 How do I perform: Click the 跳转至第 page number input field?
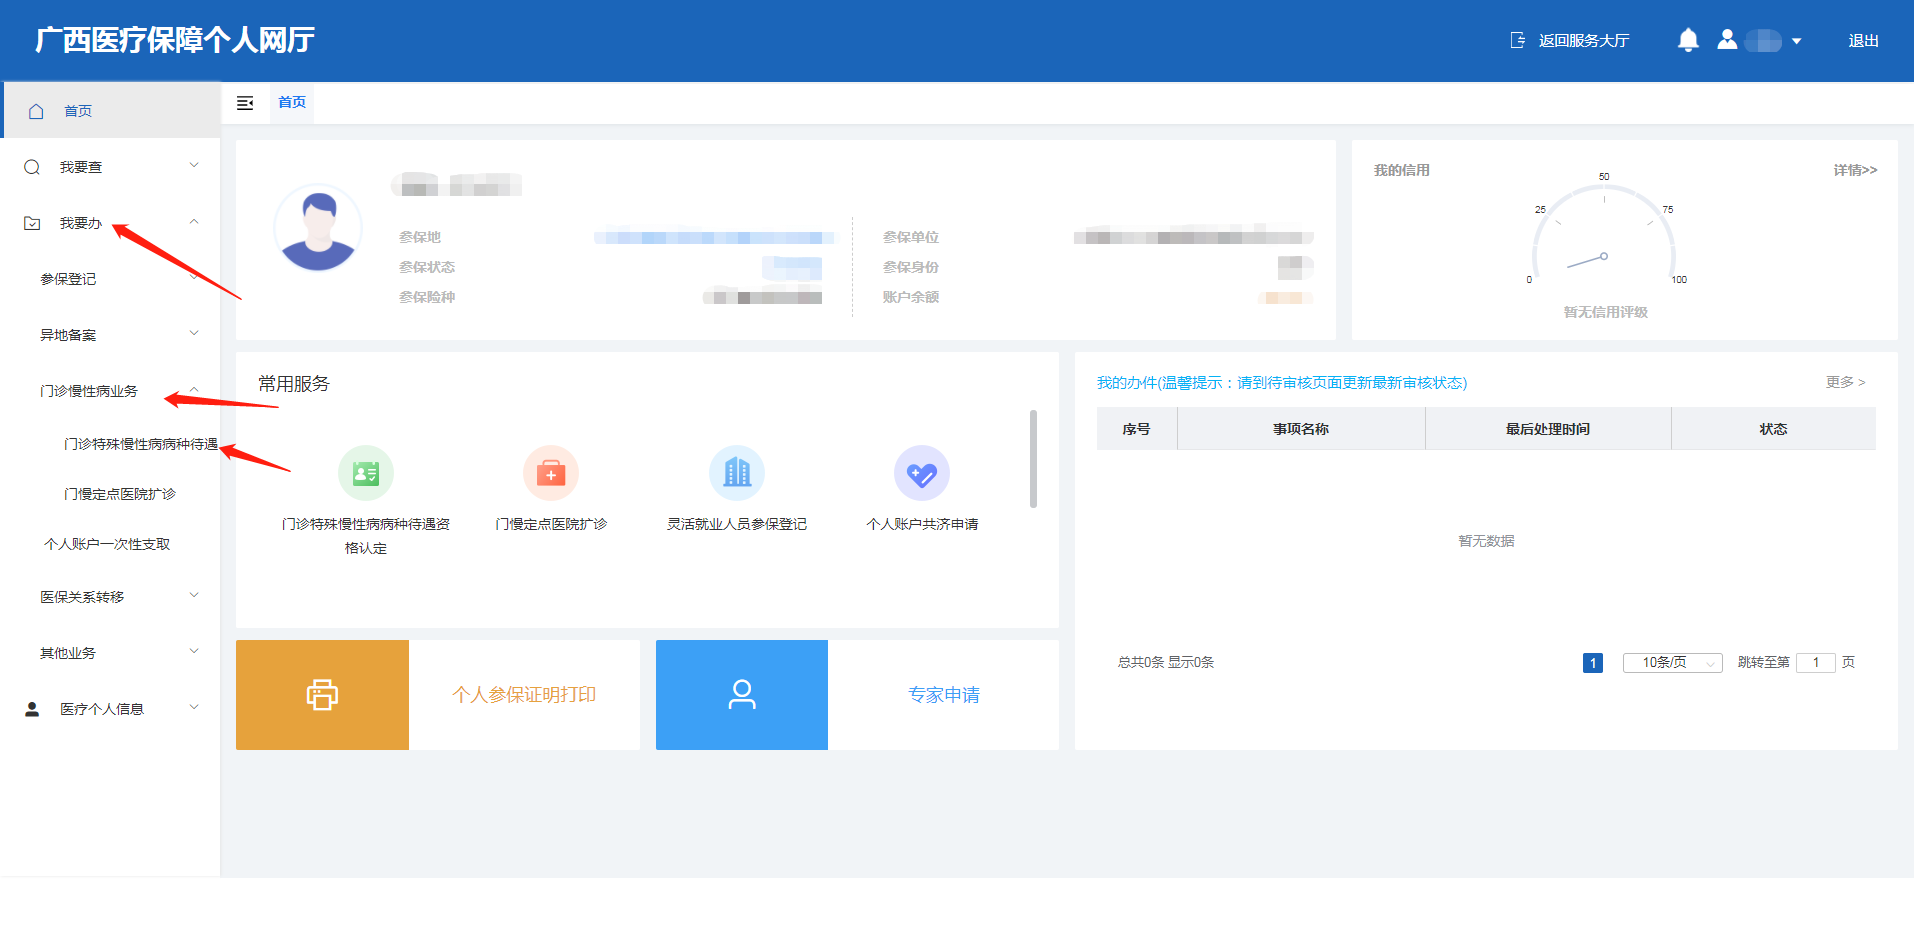tap(1815, 663)
